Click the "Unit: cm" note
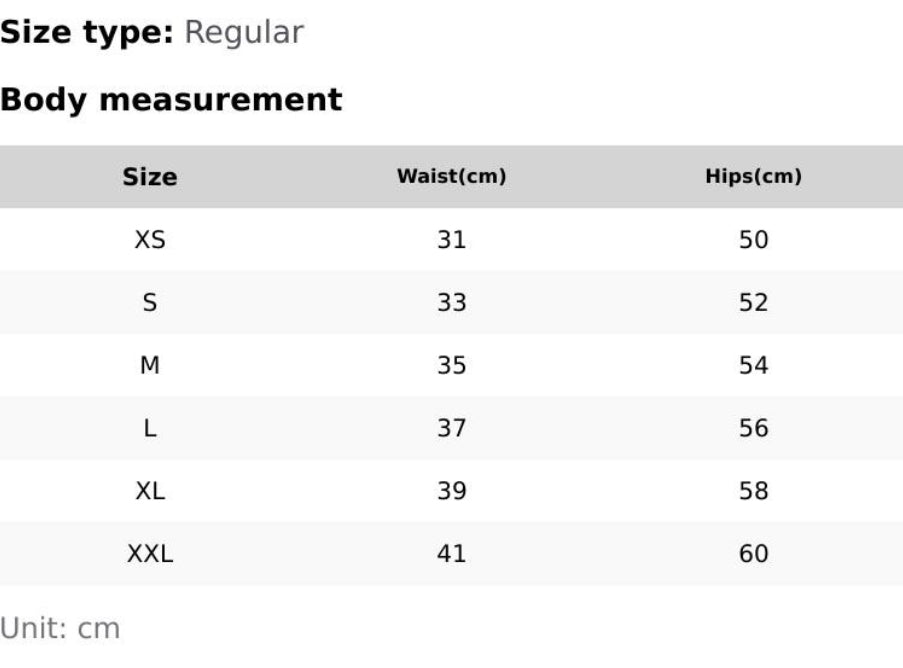The height and width of the screenshot is (668, 903). pyautogui.click(x=60, y=629)
